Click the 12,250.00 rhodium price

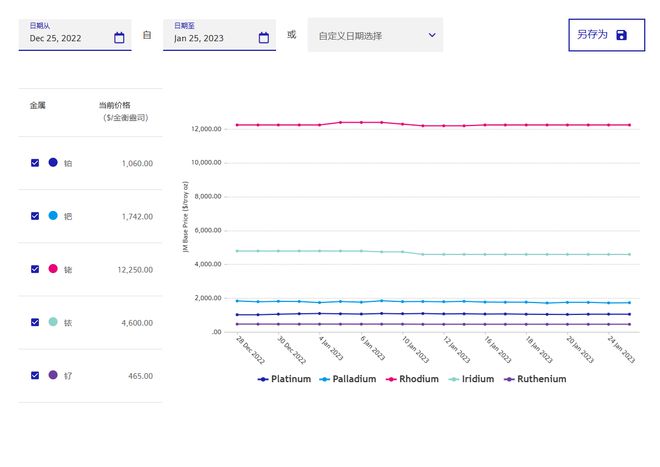135,270
